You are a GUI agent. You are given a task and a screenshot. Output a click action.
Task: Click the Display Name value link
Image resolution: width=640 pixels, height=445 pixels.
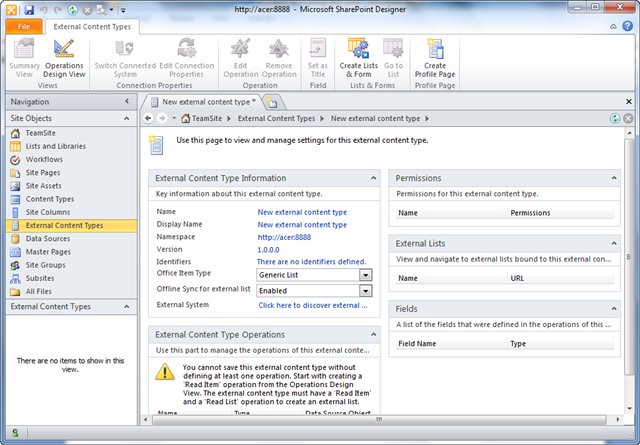tap(302, 225)
